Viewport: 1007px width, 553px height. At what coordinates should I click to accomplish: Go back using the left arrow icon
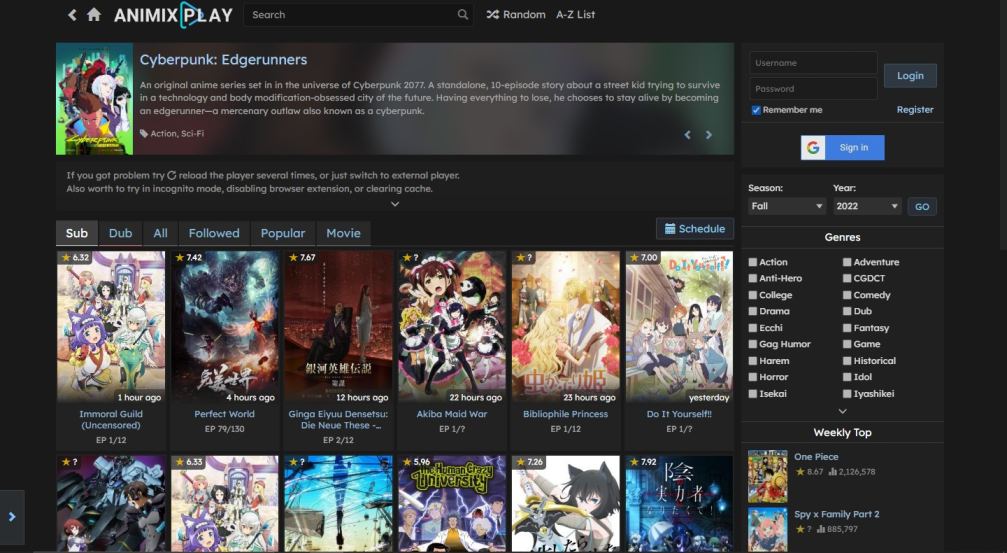[x=72, y=15]
